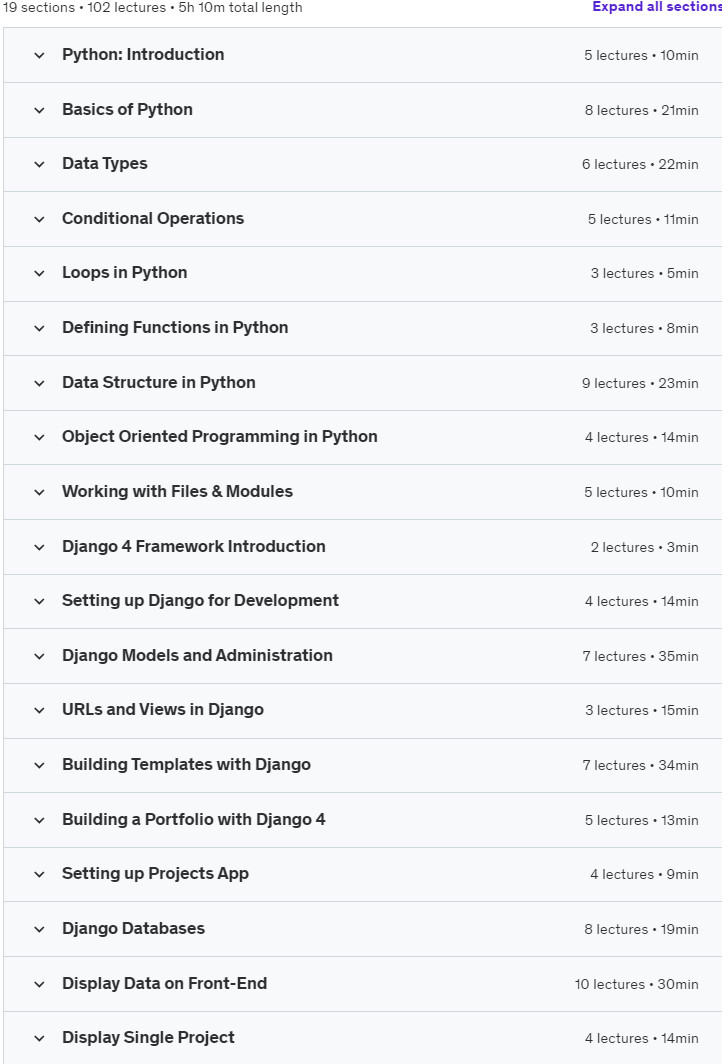Expand chevron beside Display Data on Front-End

point(39,984)
